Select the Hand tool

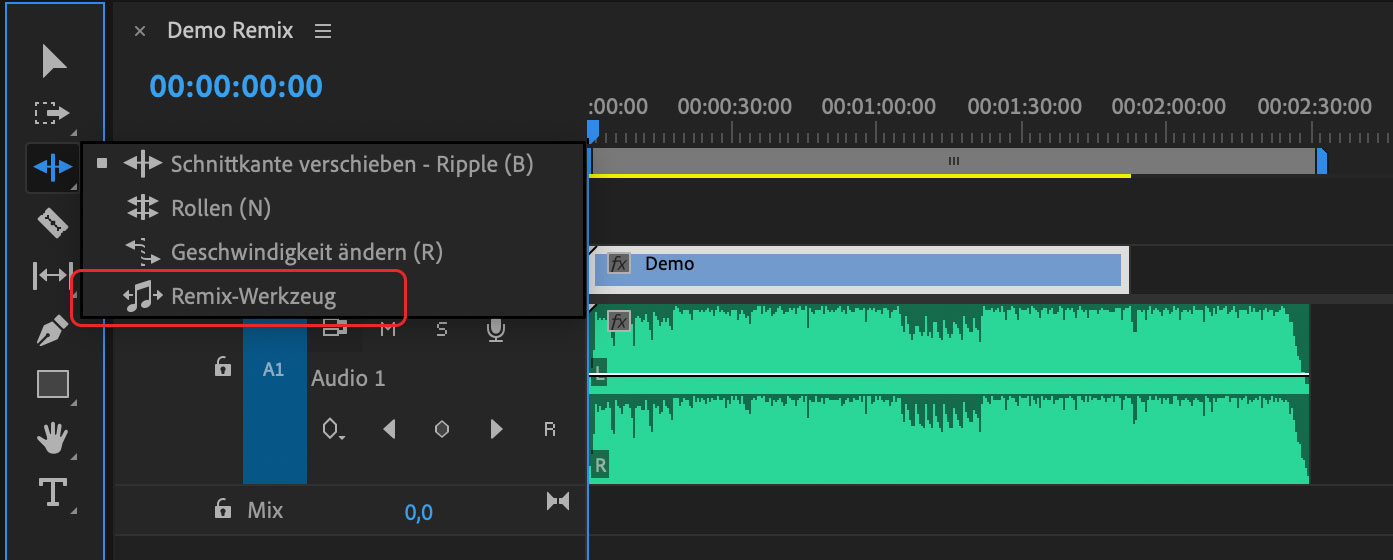tap(53, 438)
